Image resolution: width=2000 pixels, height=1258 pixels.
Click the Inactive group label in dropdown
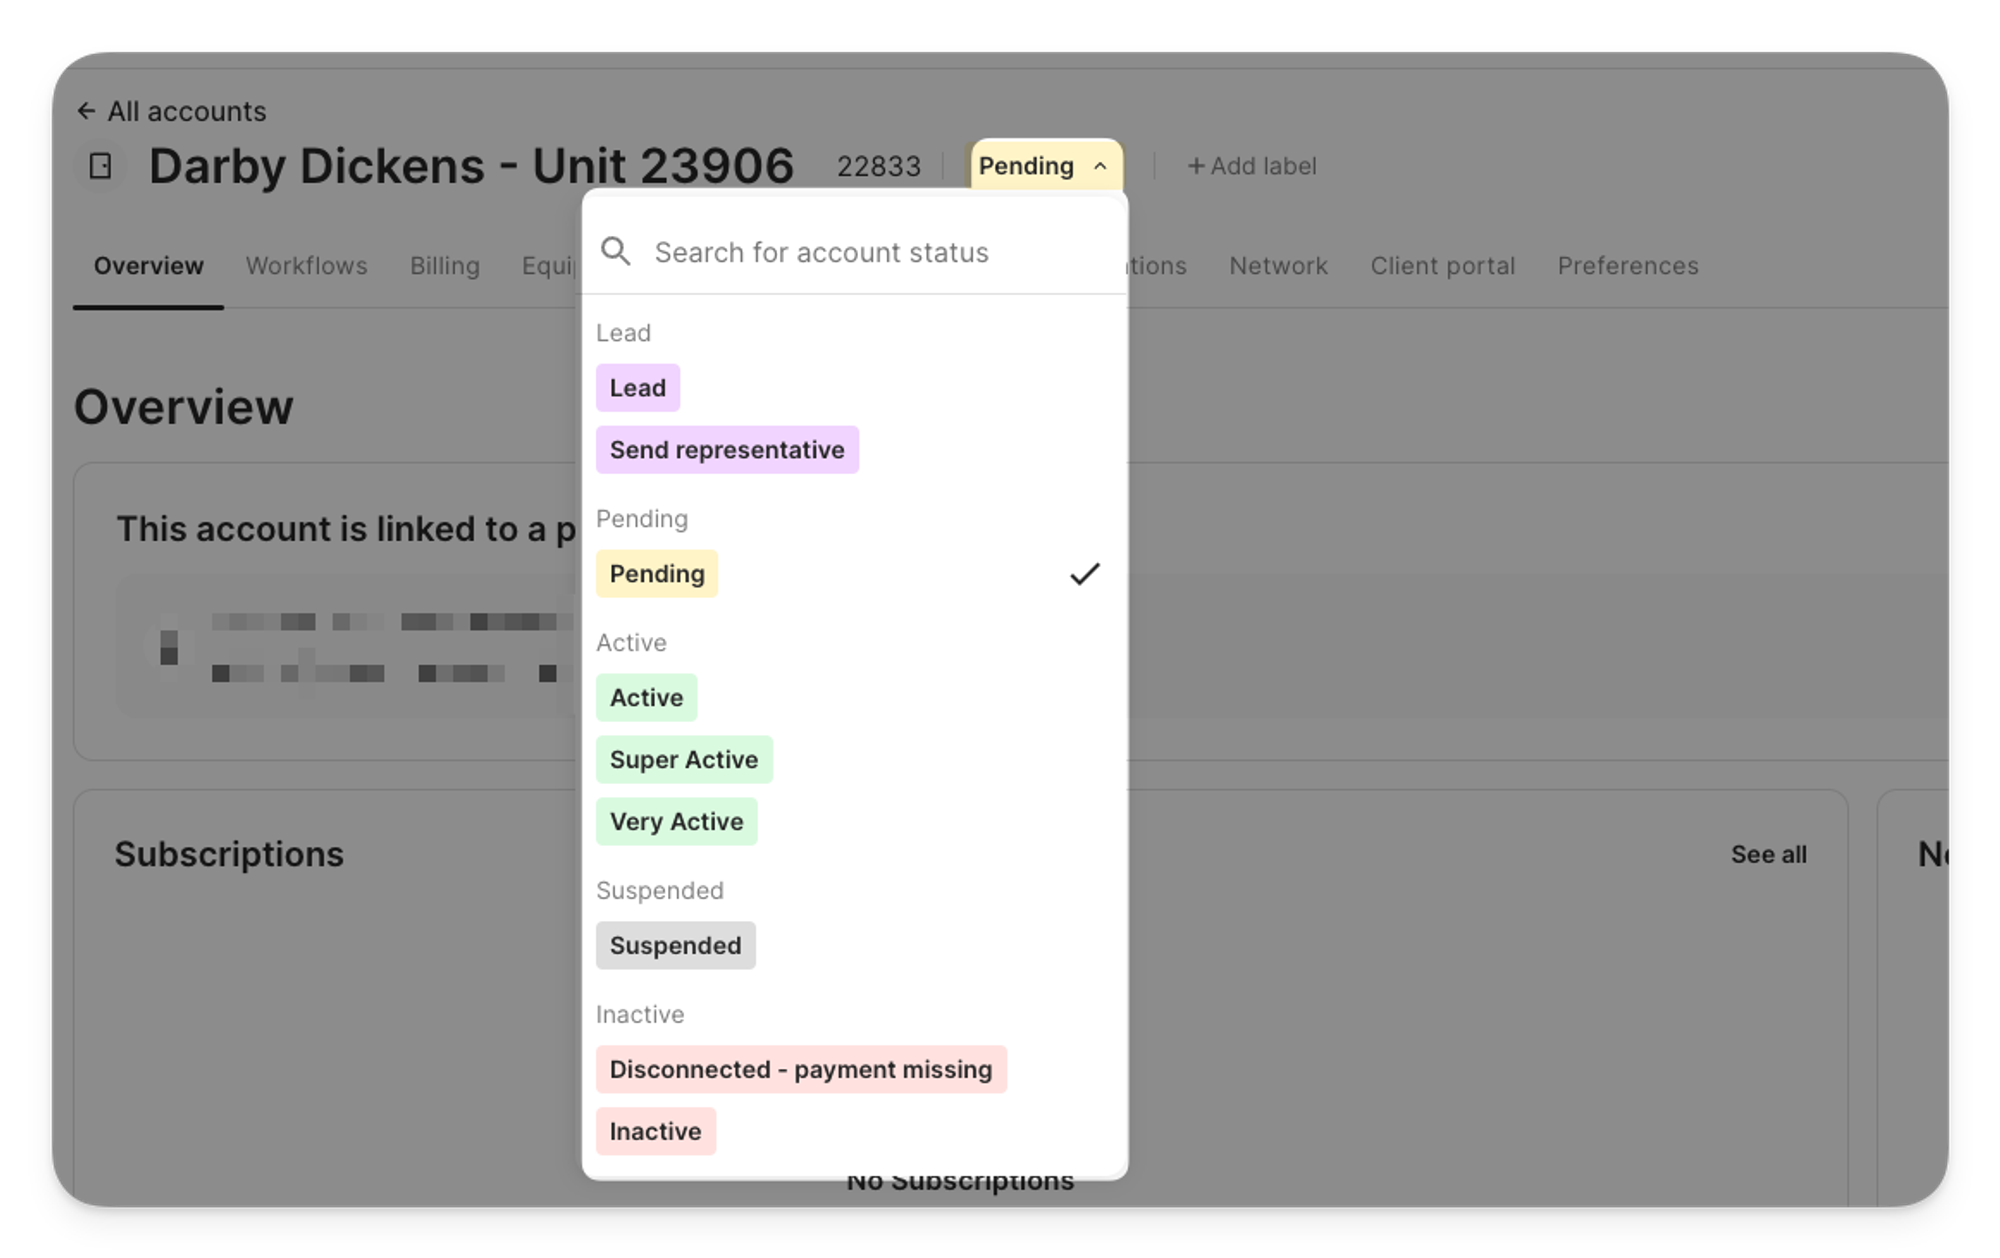(x=640, y=1015)
